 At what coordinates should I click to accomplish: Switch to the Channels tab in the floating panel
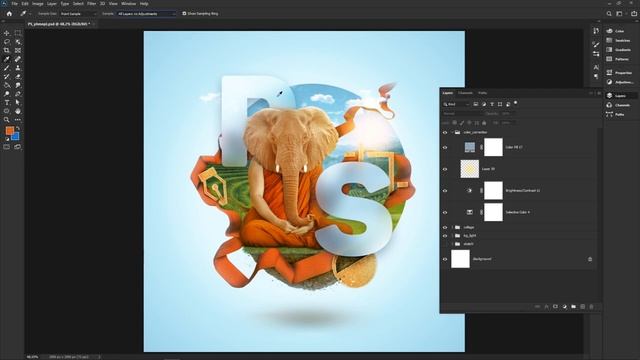click(x=465, y=93)
